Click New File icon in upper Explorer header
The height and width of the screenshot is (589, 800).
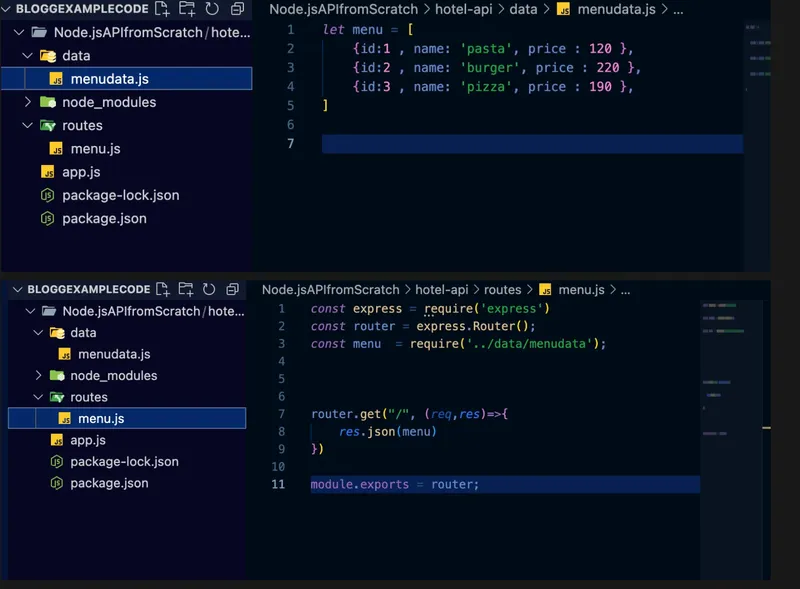[163, 9]
